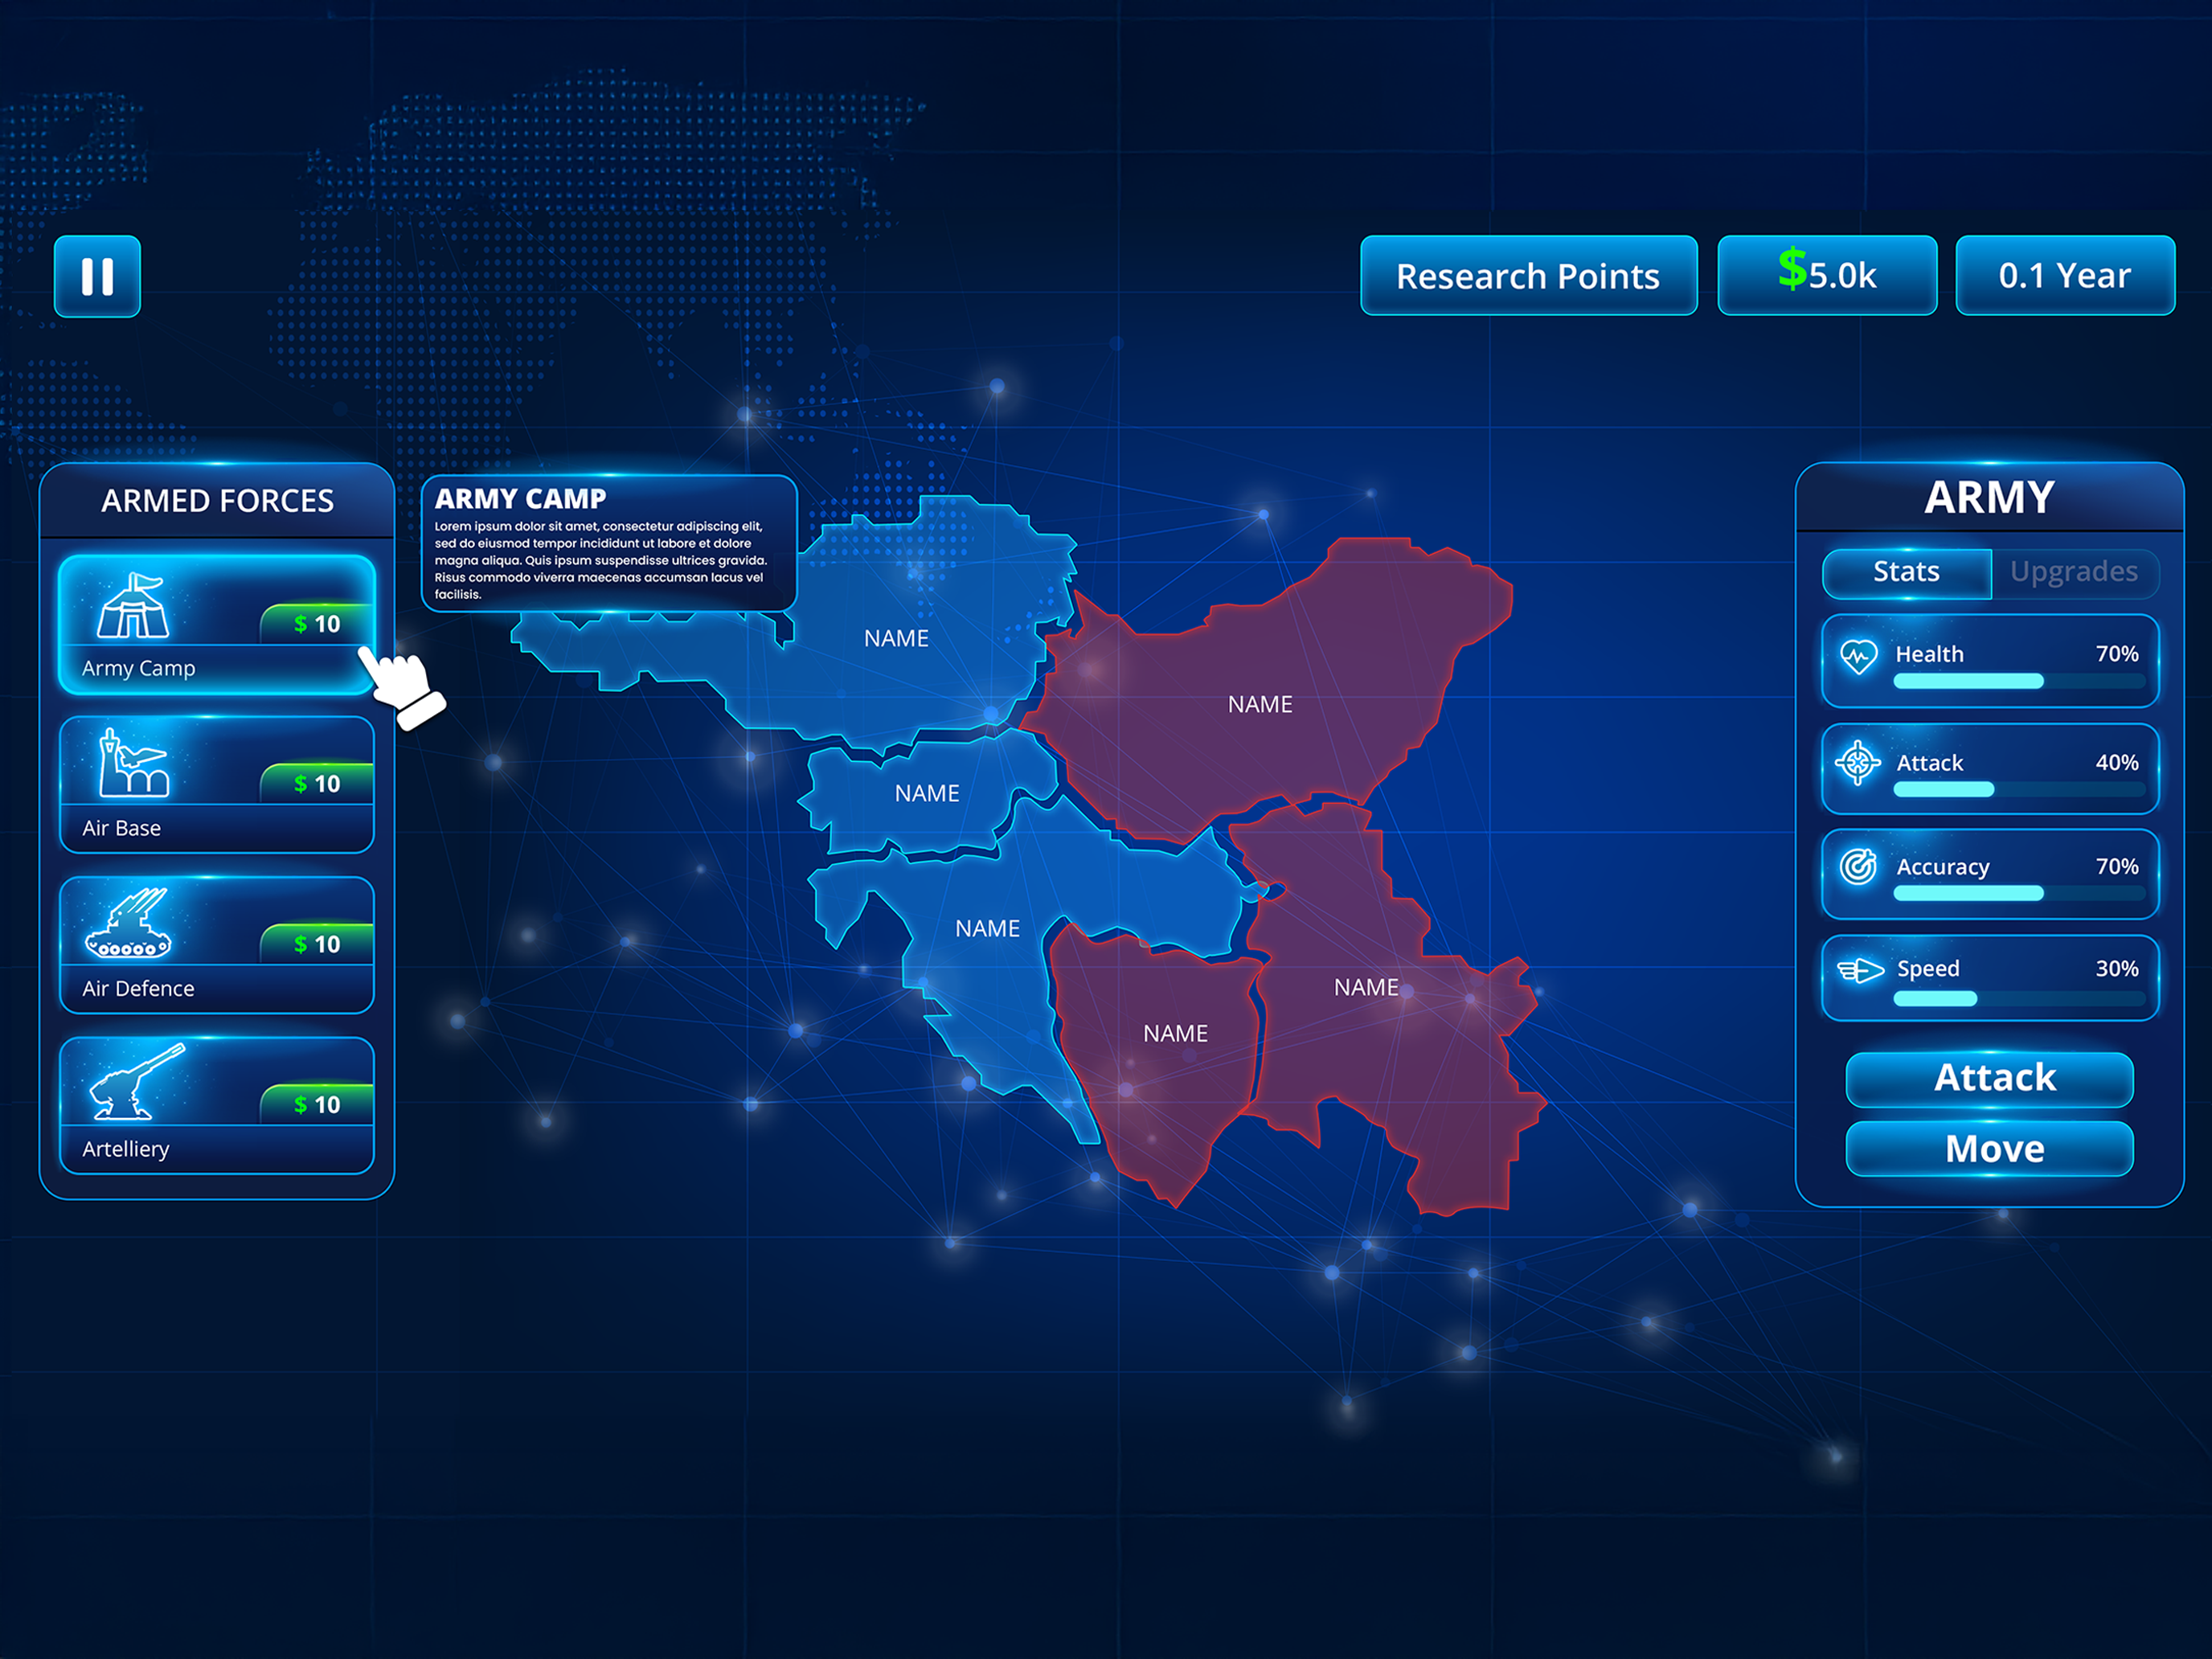Screen dimensions: 2212x1659
Task: Switch to the Upgrades tab
Action: (2074, 572)
